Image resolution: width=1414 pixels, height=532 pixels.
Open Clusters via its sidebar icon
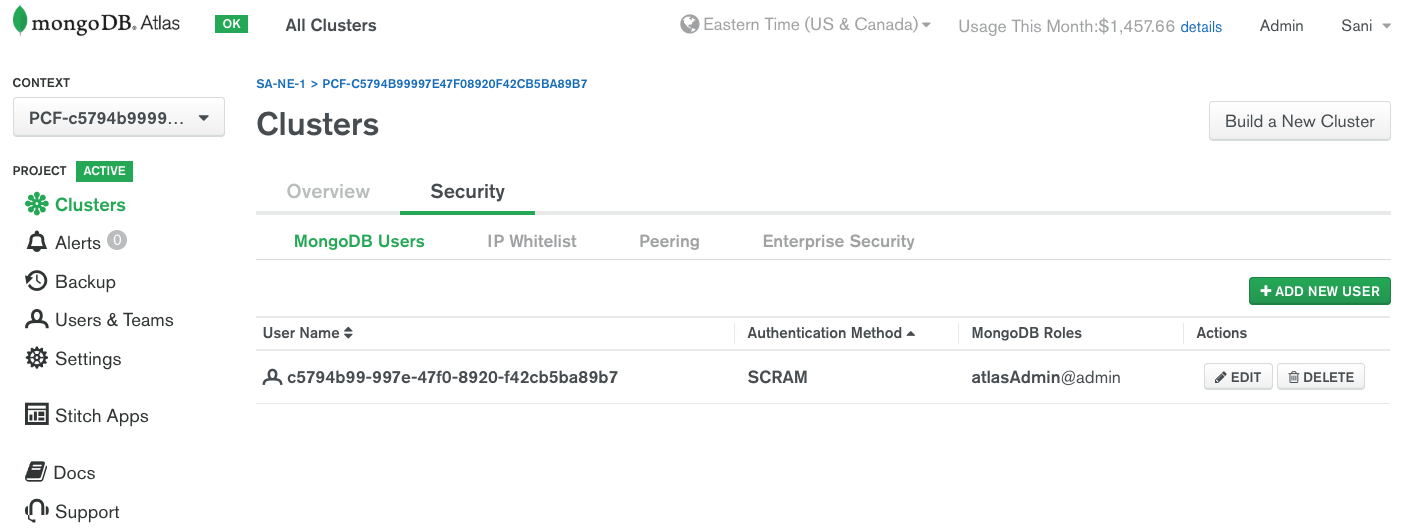37,205
